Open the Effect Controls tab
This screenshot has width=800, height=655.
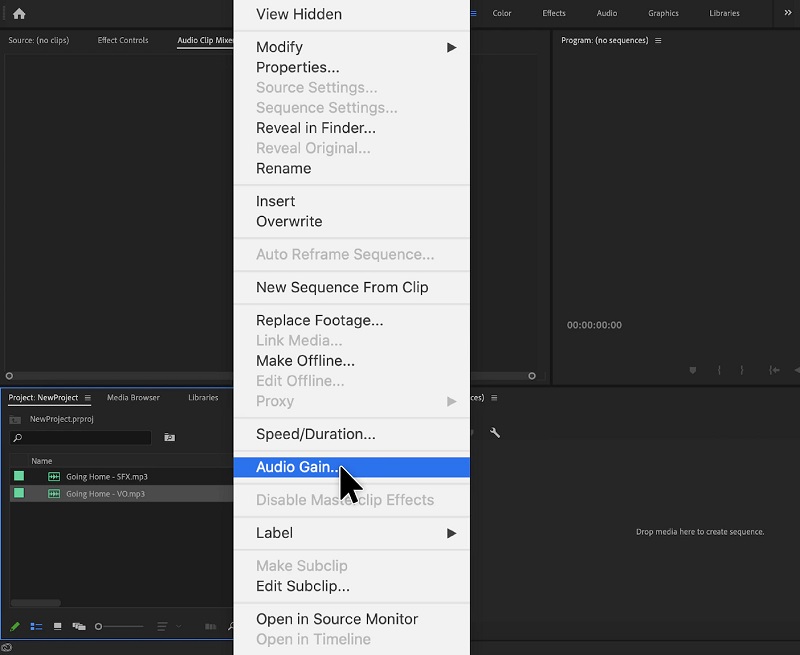pyautogui.click(x=123, y=41)
